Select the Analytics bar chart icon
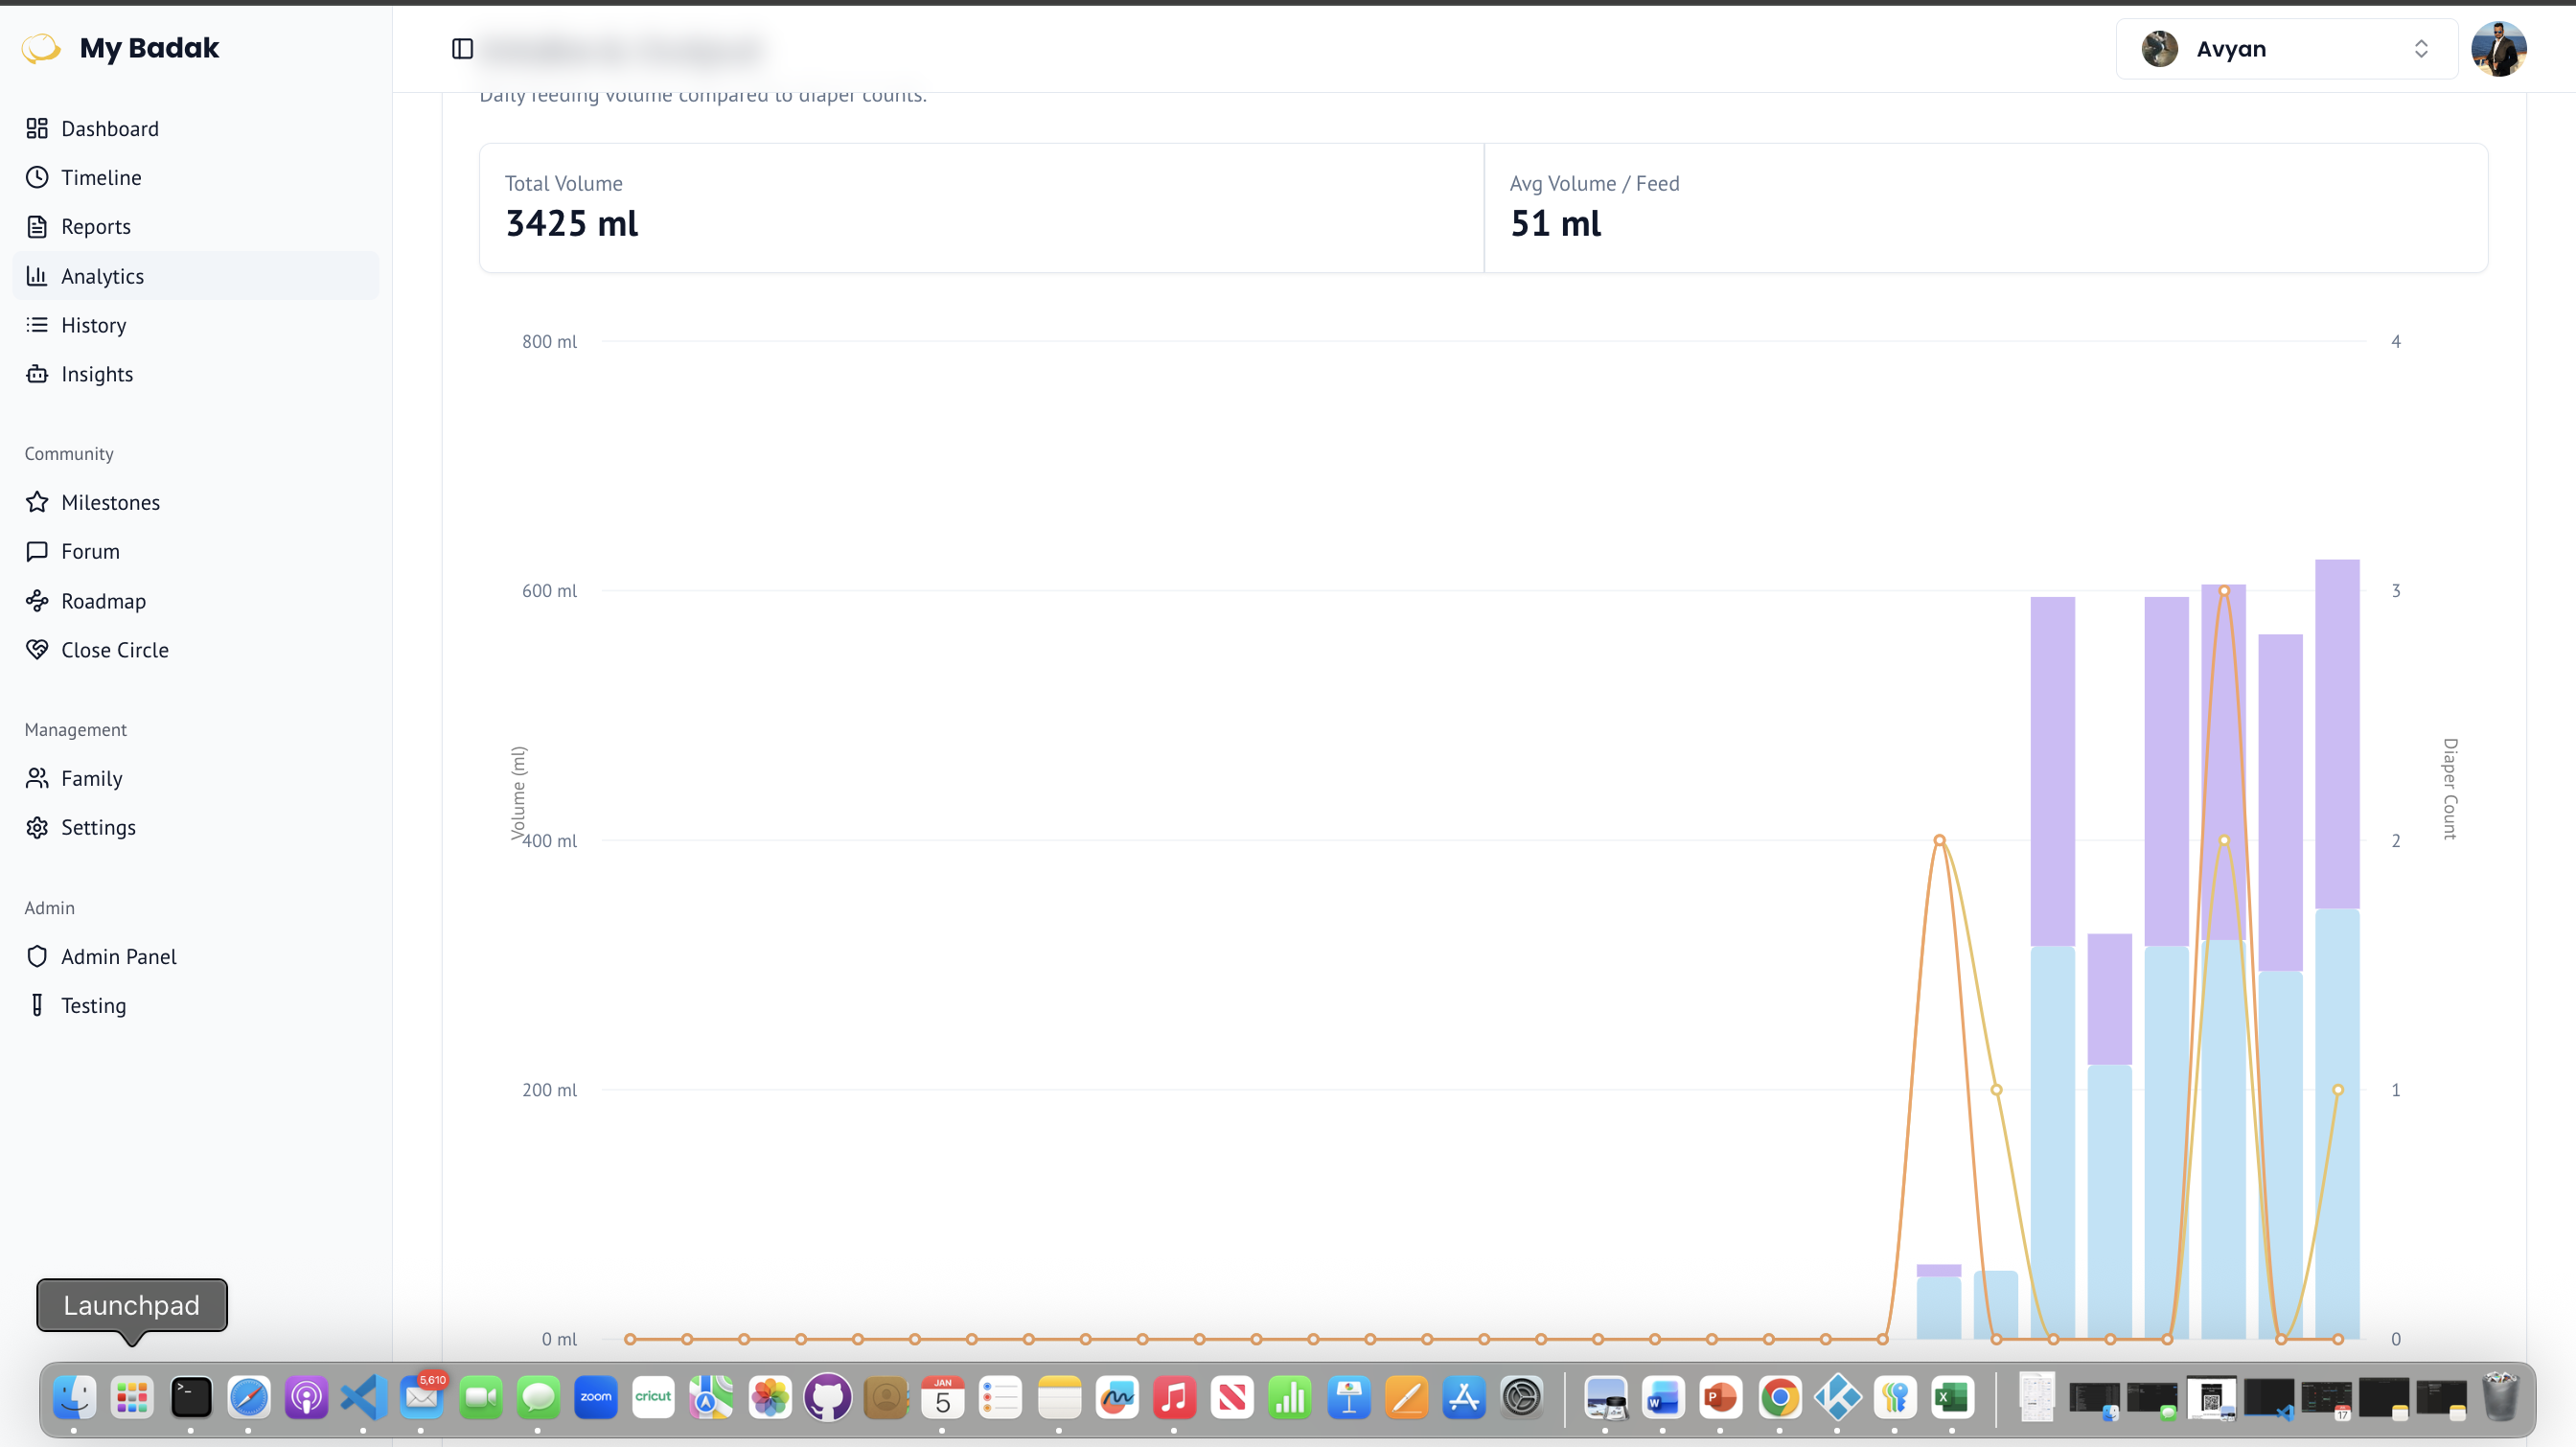The width and height of the screenshot is (2576, 1447). click(x=37, y=275)
